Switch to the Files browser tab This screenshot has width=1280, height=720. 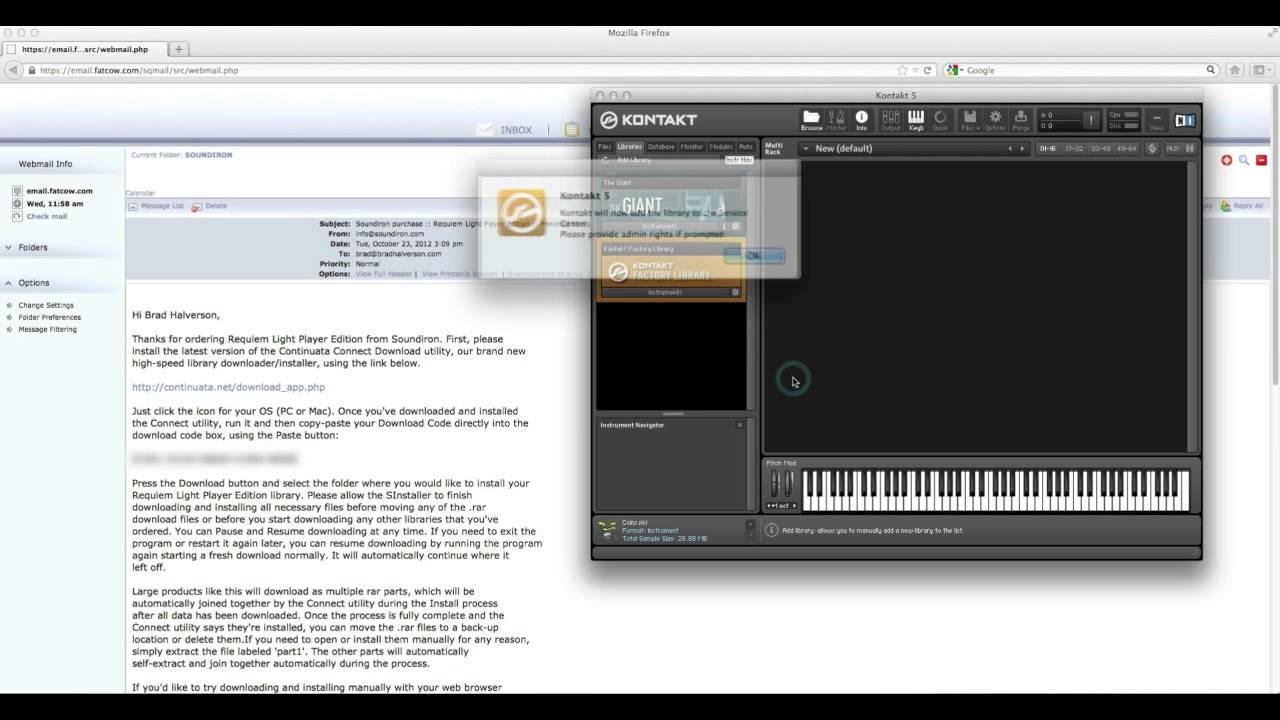tap(605, 147)
